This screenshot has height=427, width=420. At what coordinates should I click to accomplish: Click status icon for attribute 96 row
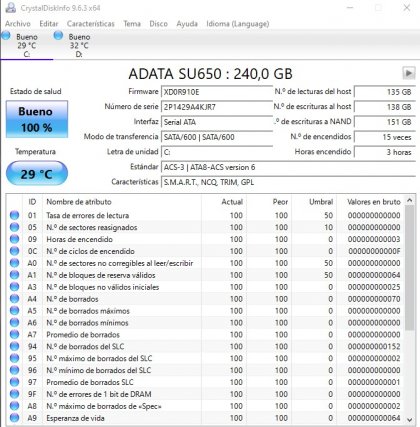pyautogui.click(x=14, y=370)
